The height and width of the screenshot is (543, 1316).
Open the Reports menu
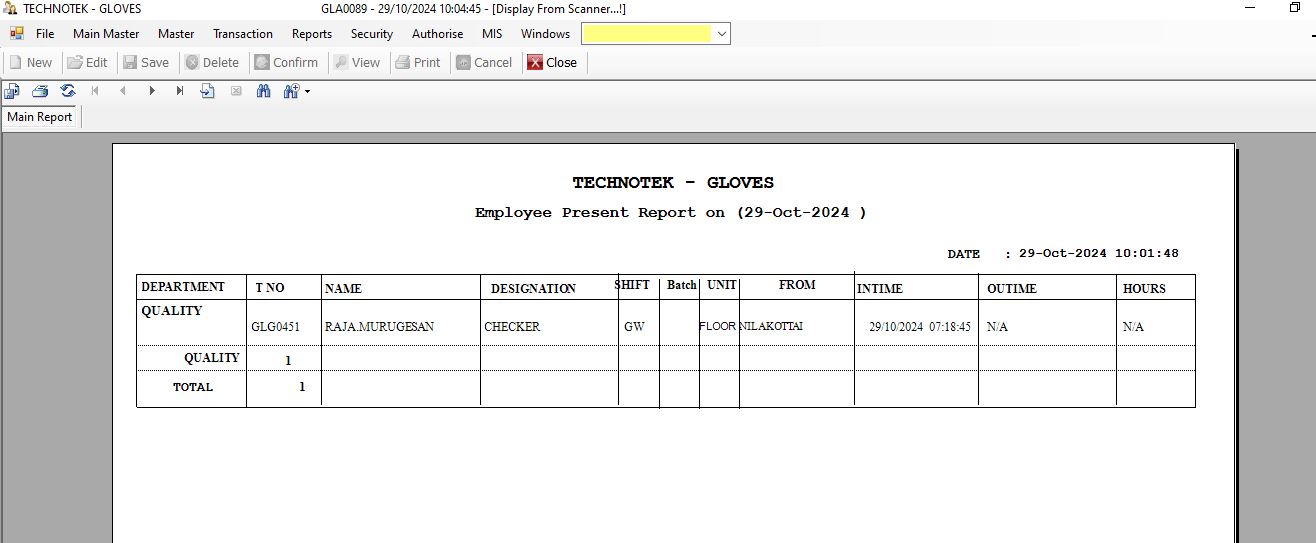311,34
